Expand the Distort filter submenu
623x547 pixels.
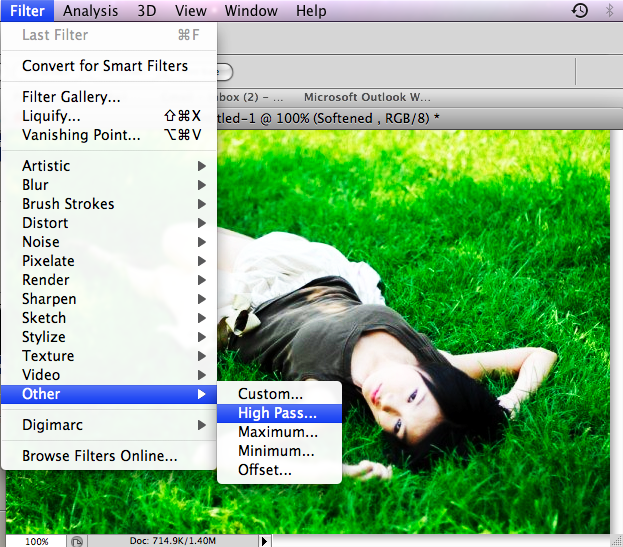109,223
